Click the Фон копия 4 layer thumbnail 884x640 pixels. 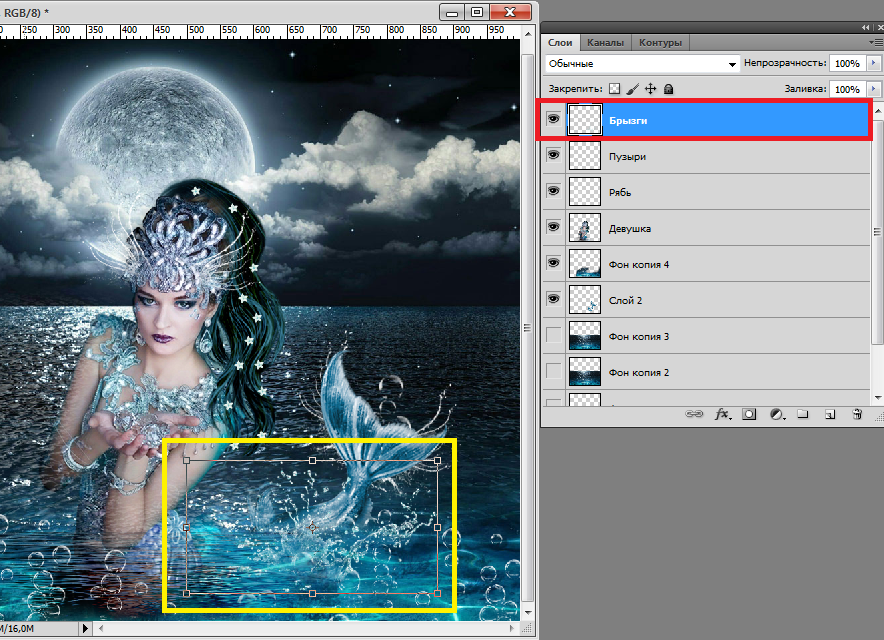584,264
